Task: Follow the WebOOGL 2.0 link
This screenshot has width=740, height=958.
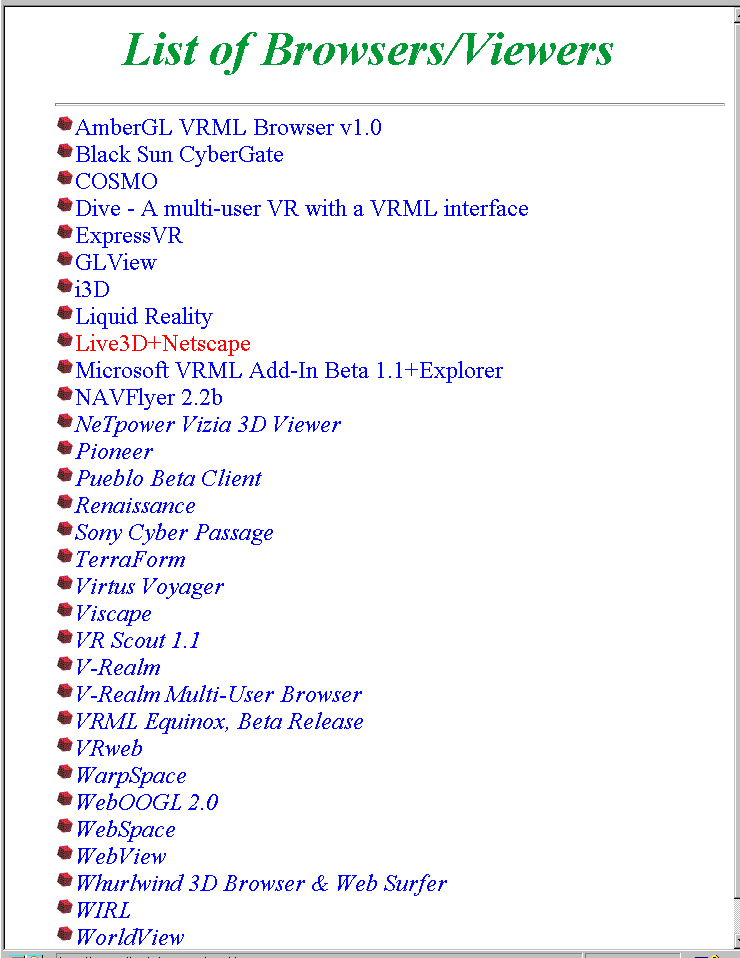Action: (x=147, y=802)
